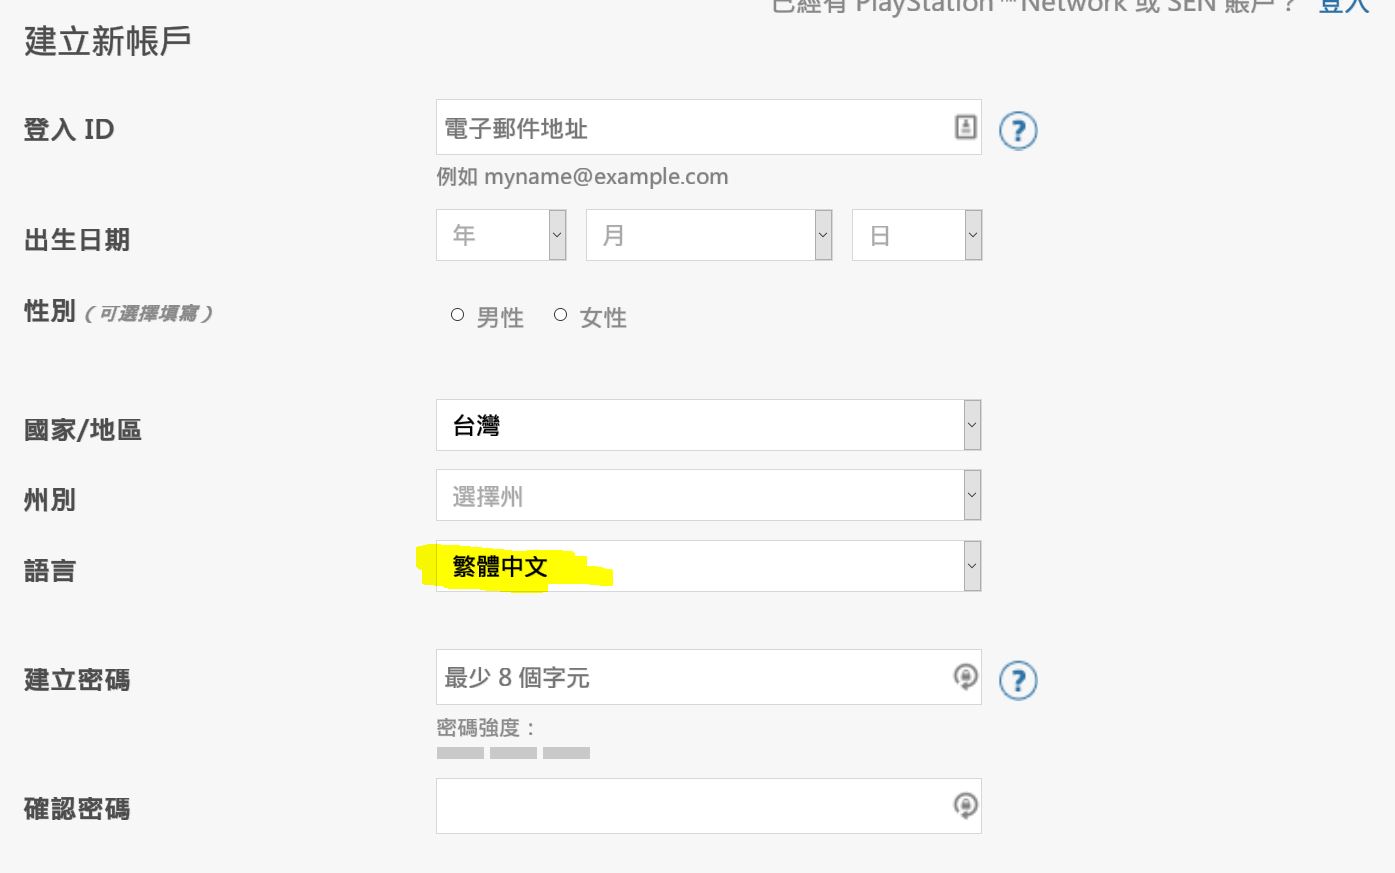Select the 男性 radio button
This screenshot has height=873, width=1395.
pyautogui.click(x=457, y=315)
